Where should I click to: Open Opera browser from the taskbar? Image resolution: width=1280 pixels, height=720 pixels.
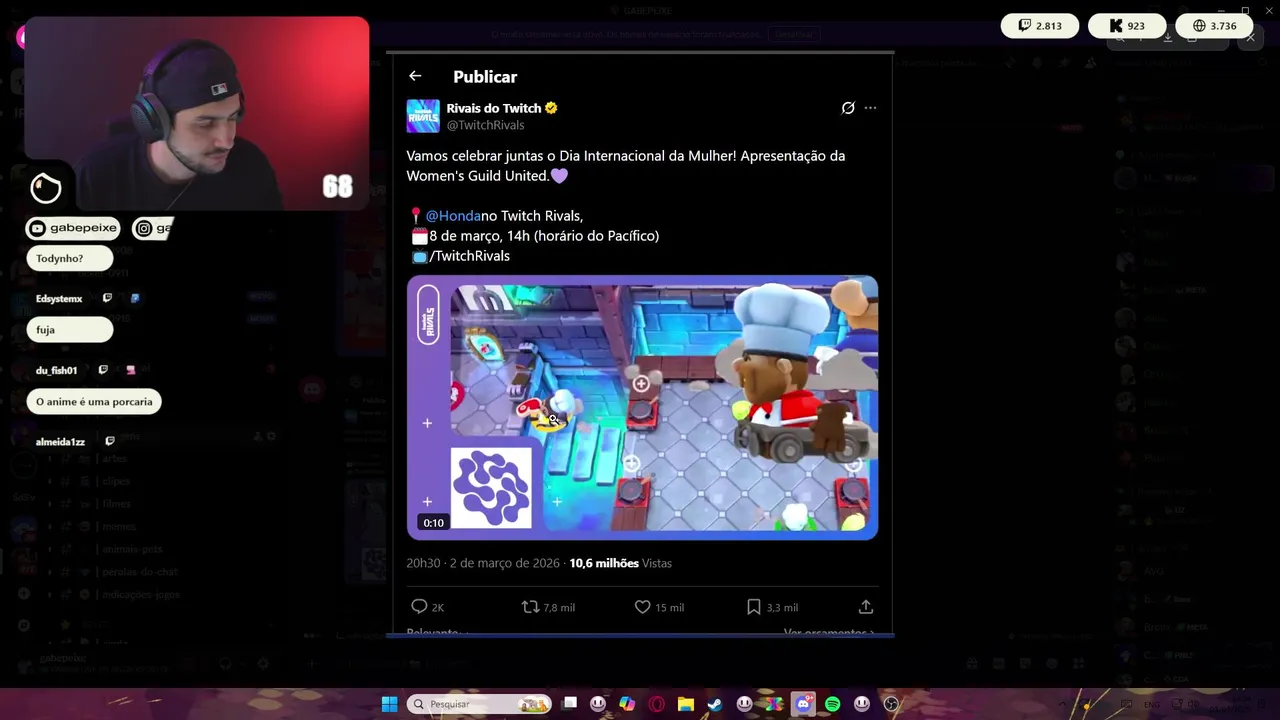(657, 704)
